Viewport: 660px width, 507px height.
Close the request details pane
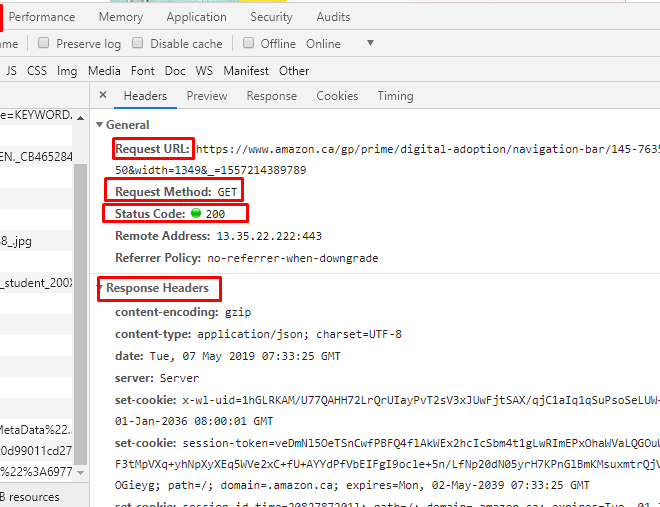(x=103, y=95)
